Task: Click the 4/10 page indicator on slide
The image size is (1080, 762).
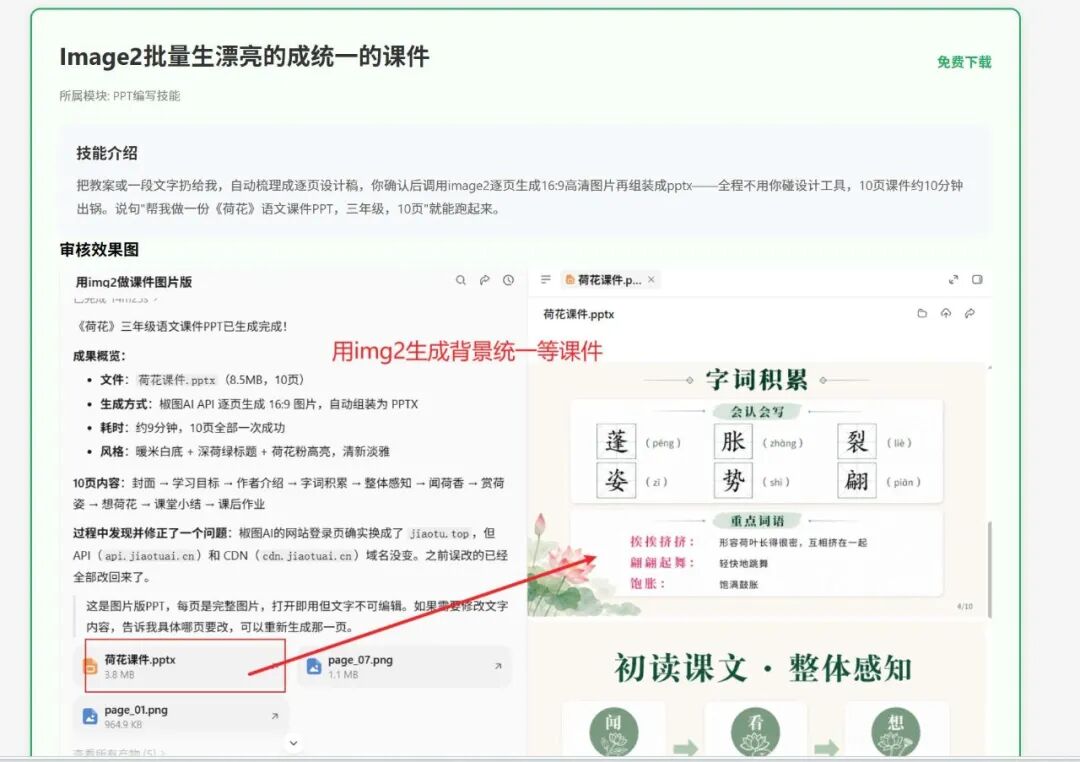Action: (x=965, y=606)
